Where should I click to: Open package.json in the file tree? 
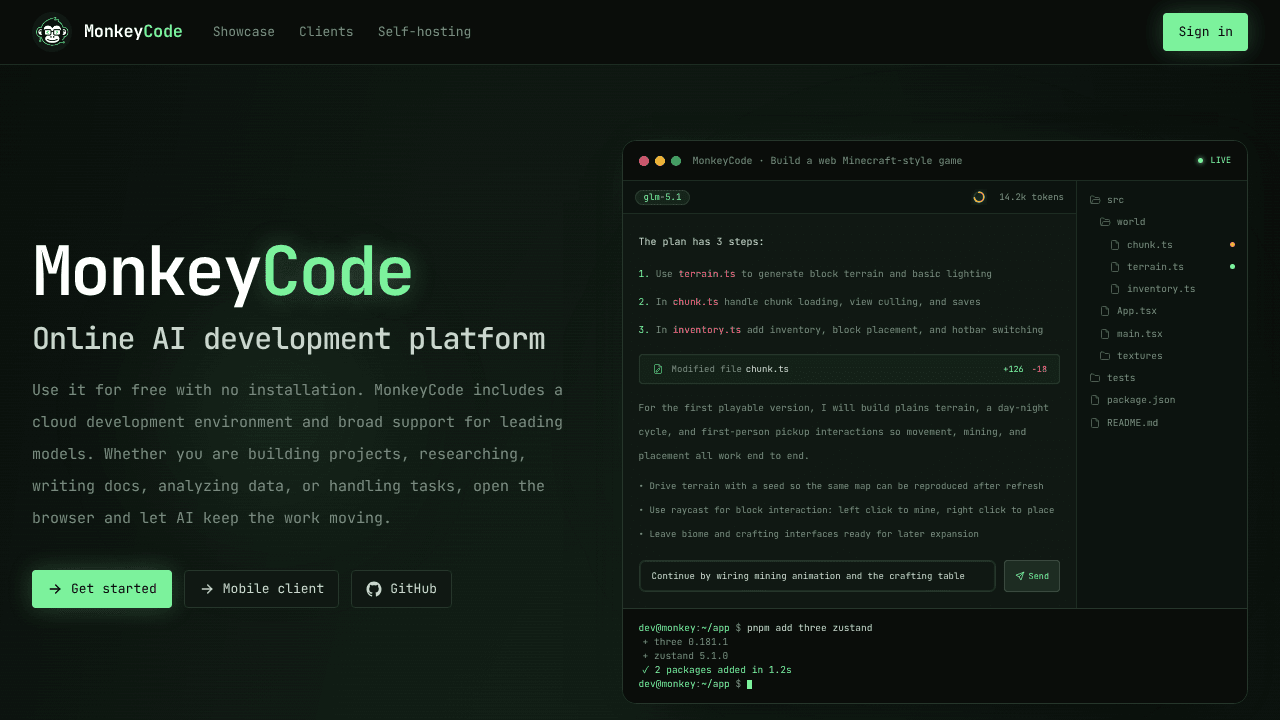click(x=1162, y=400)
